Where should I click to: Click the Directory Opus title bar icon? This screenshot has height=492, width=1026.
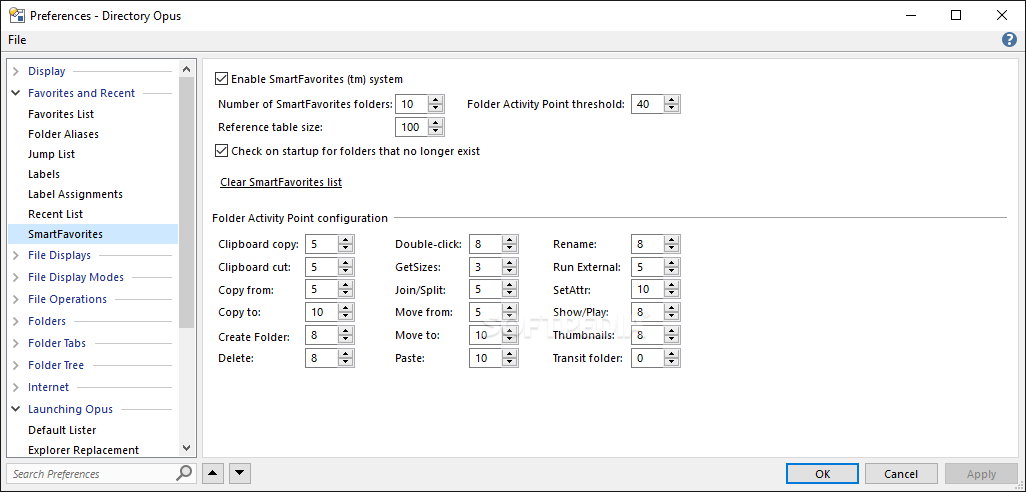[x=16, y=16]
